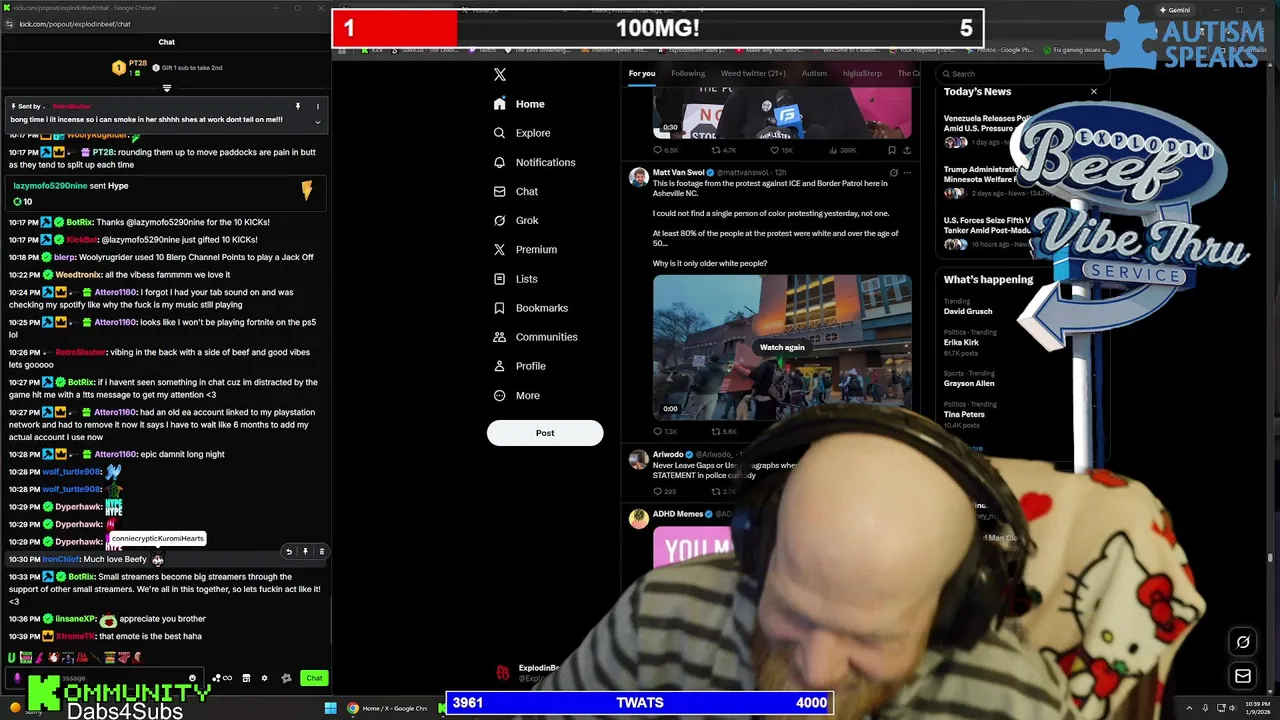
Task: Open three-dot menu on Matt Van Swol tweet
Action: pos(907,172)
